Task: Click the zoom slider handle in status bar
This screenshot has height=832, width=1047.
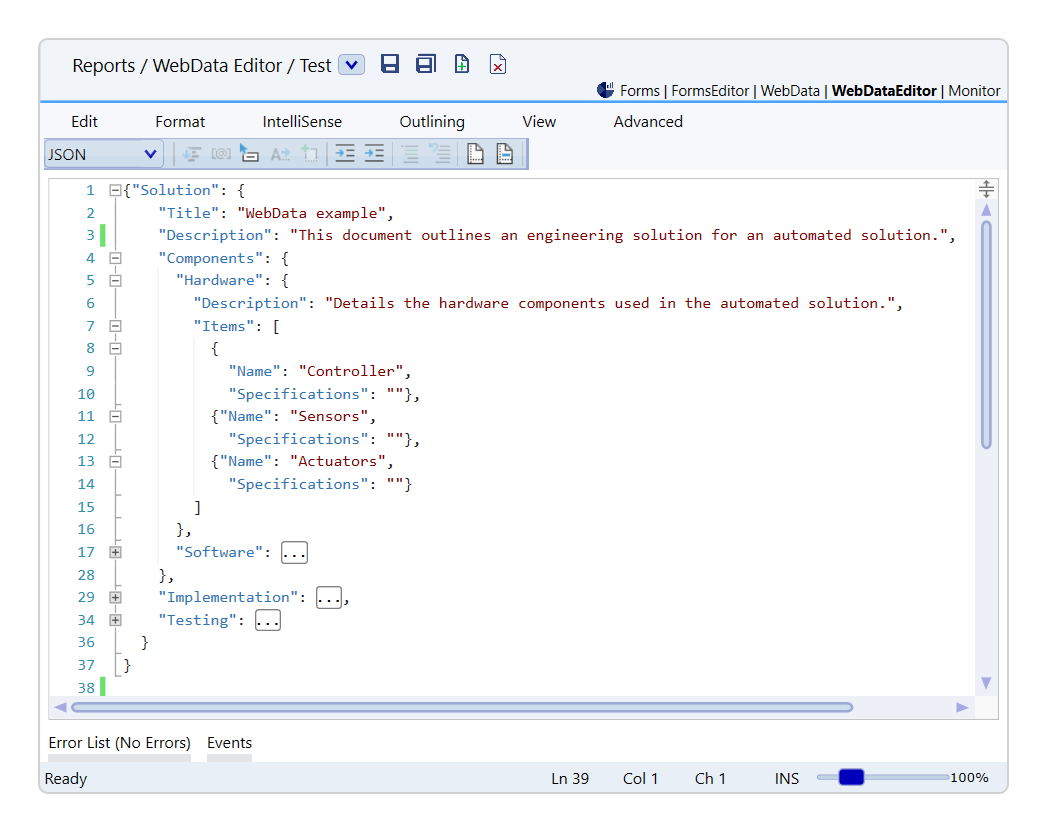Action: tap(851, 778)
